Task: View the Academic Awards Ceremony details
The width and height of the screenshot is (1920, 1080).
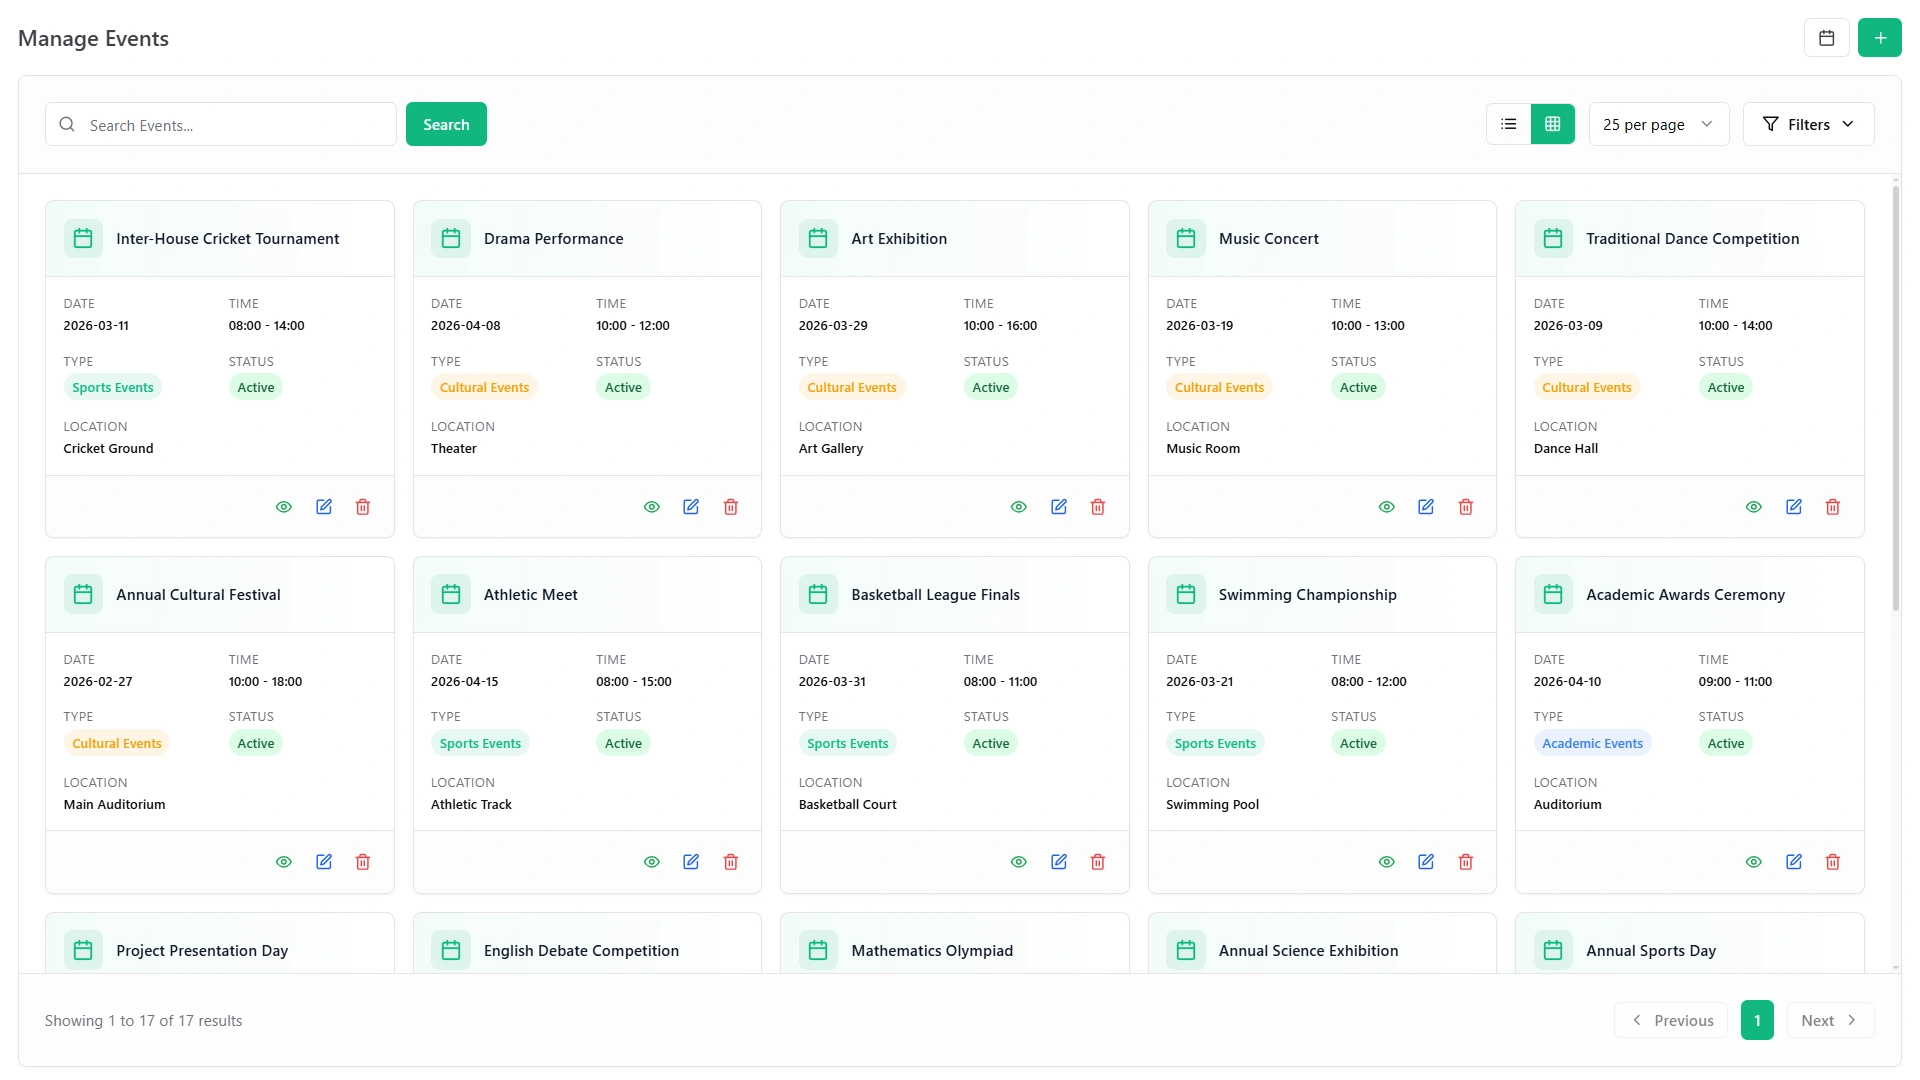Action: tap(1754, 862)
